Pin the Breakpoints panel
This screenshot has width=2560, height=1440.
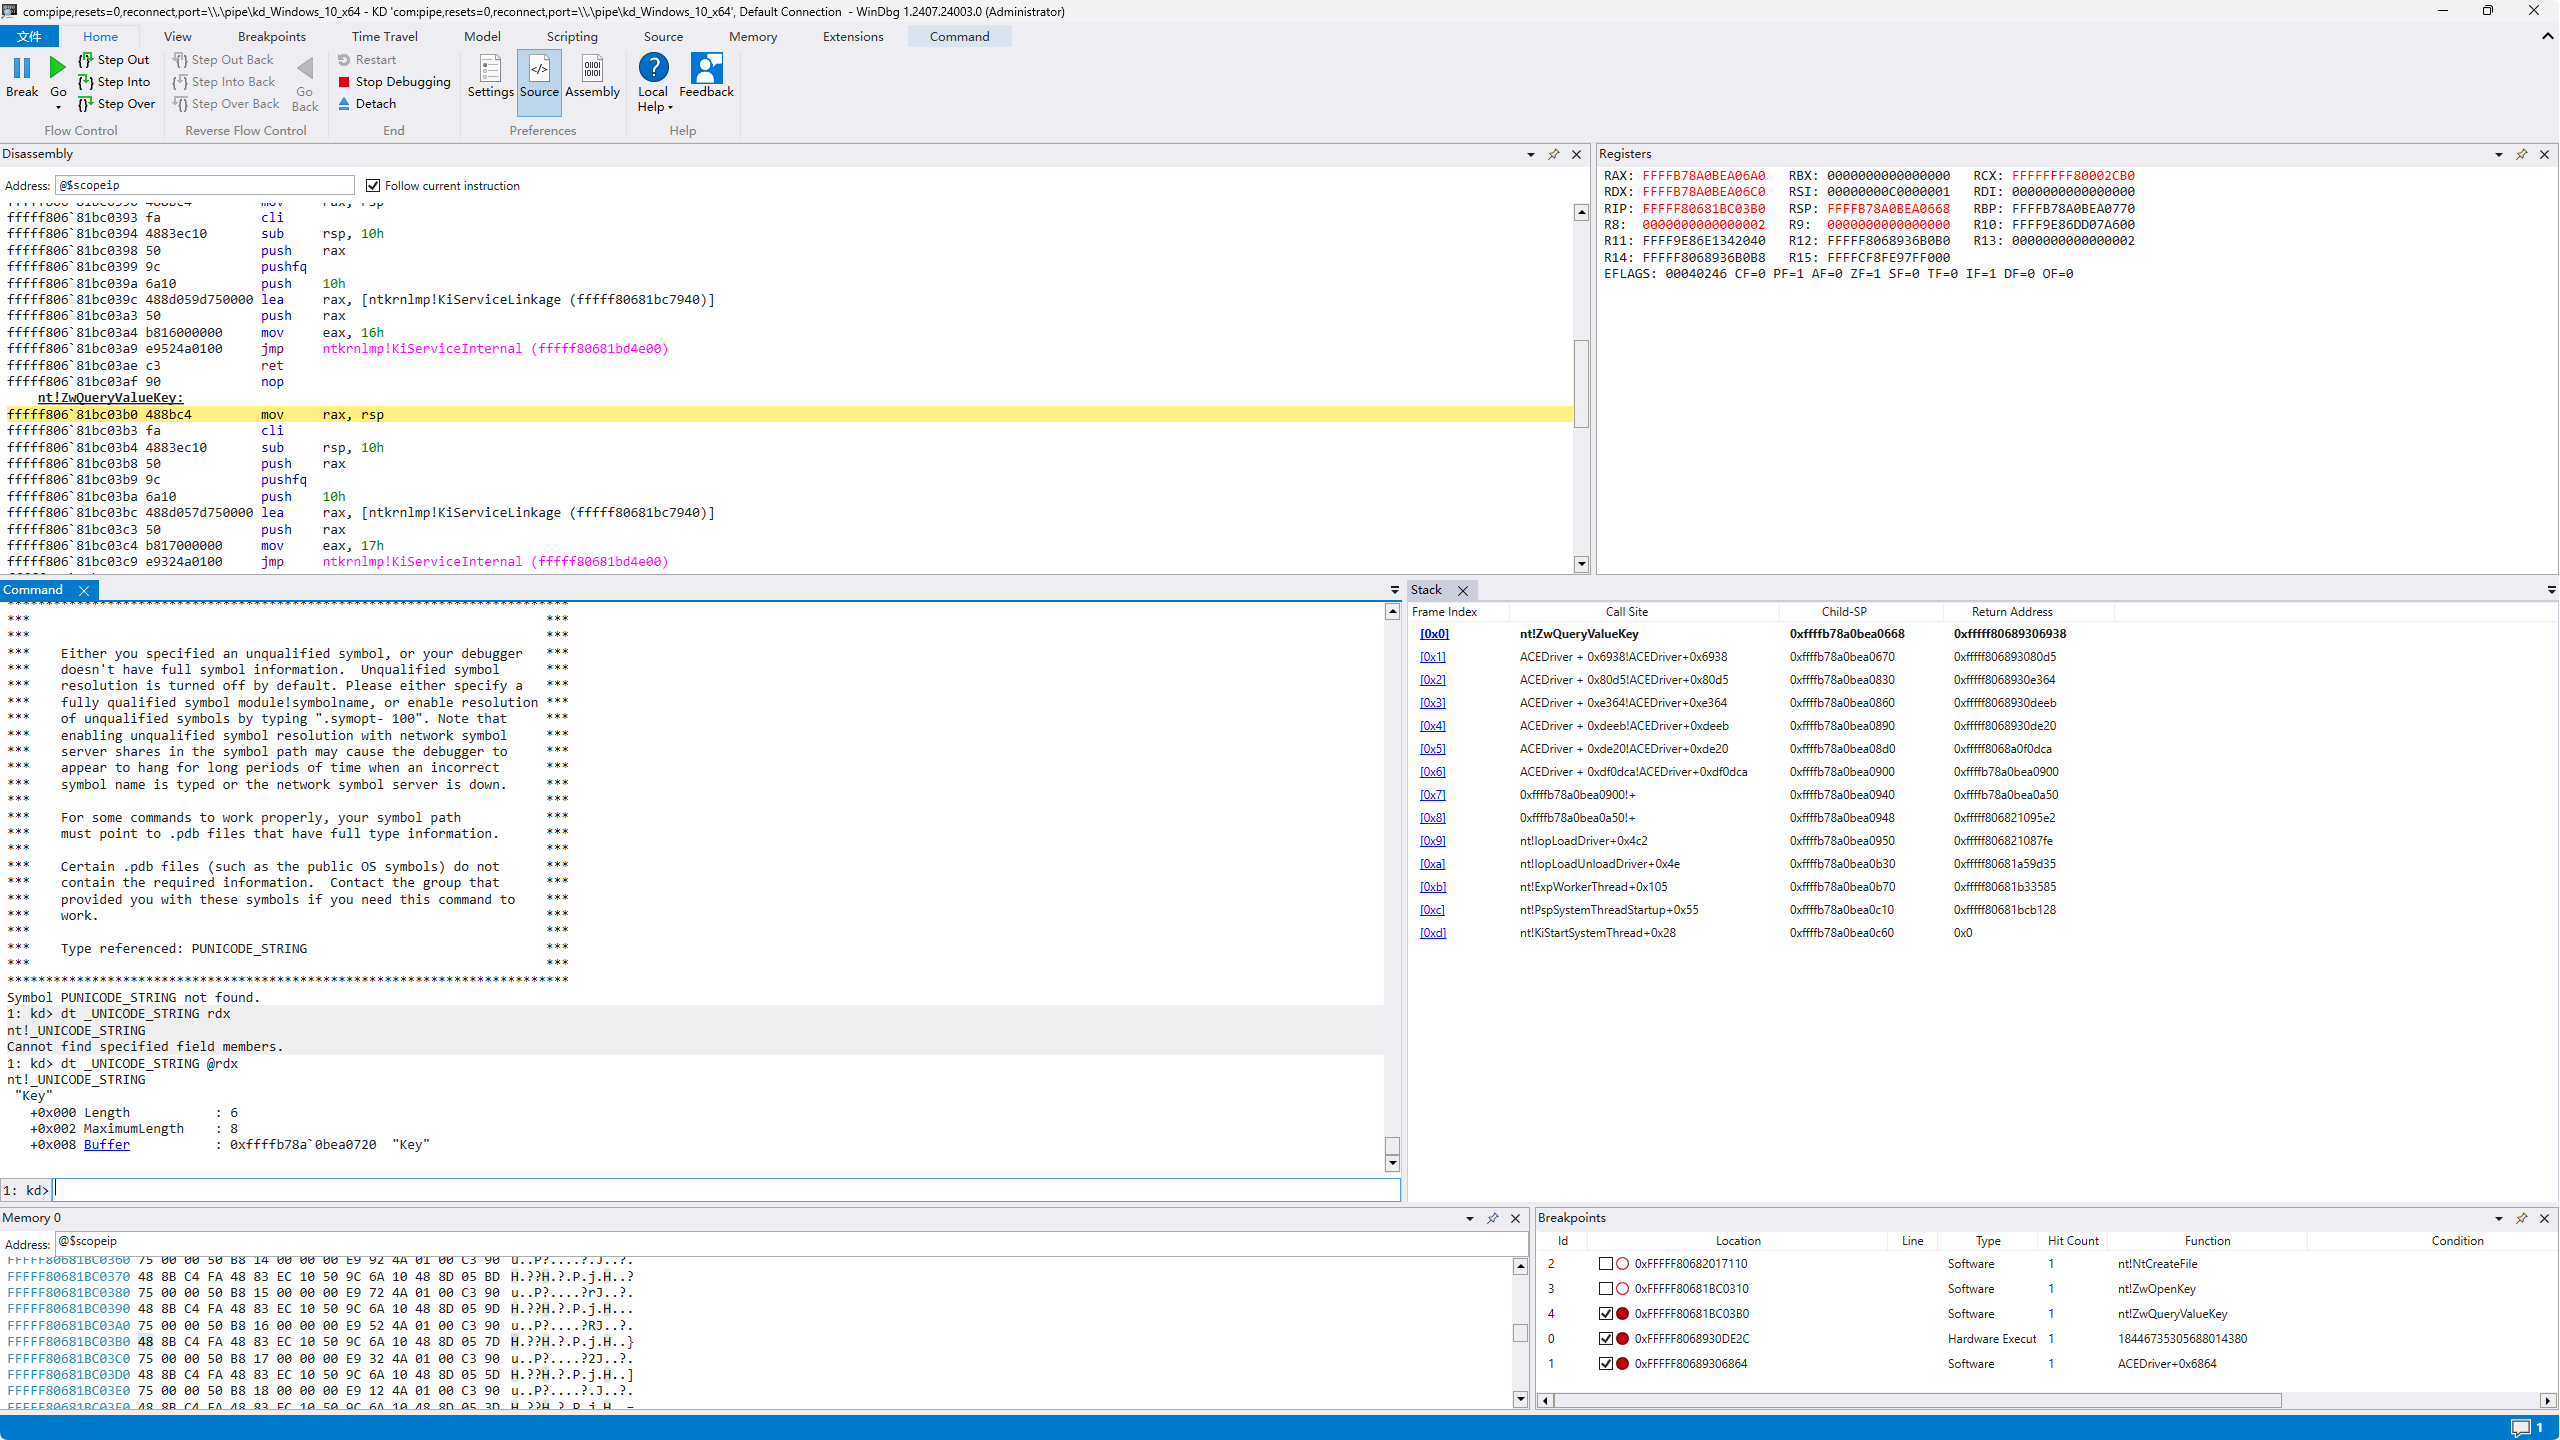pos(2521,1218)
